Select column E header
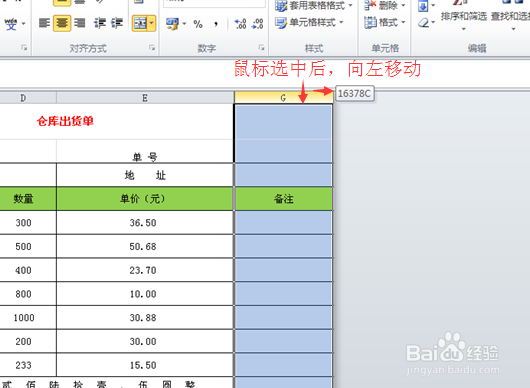Image resolution: width=530 pixels, height=388 pixels. [145, 98]
